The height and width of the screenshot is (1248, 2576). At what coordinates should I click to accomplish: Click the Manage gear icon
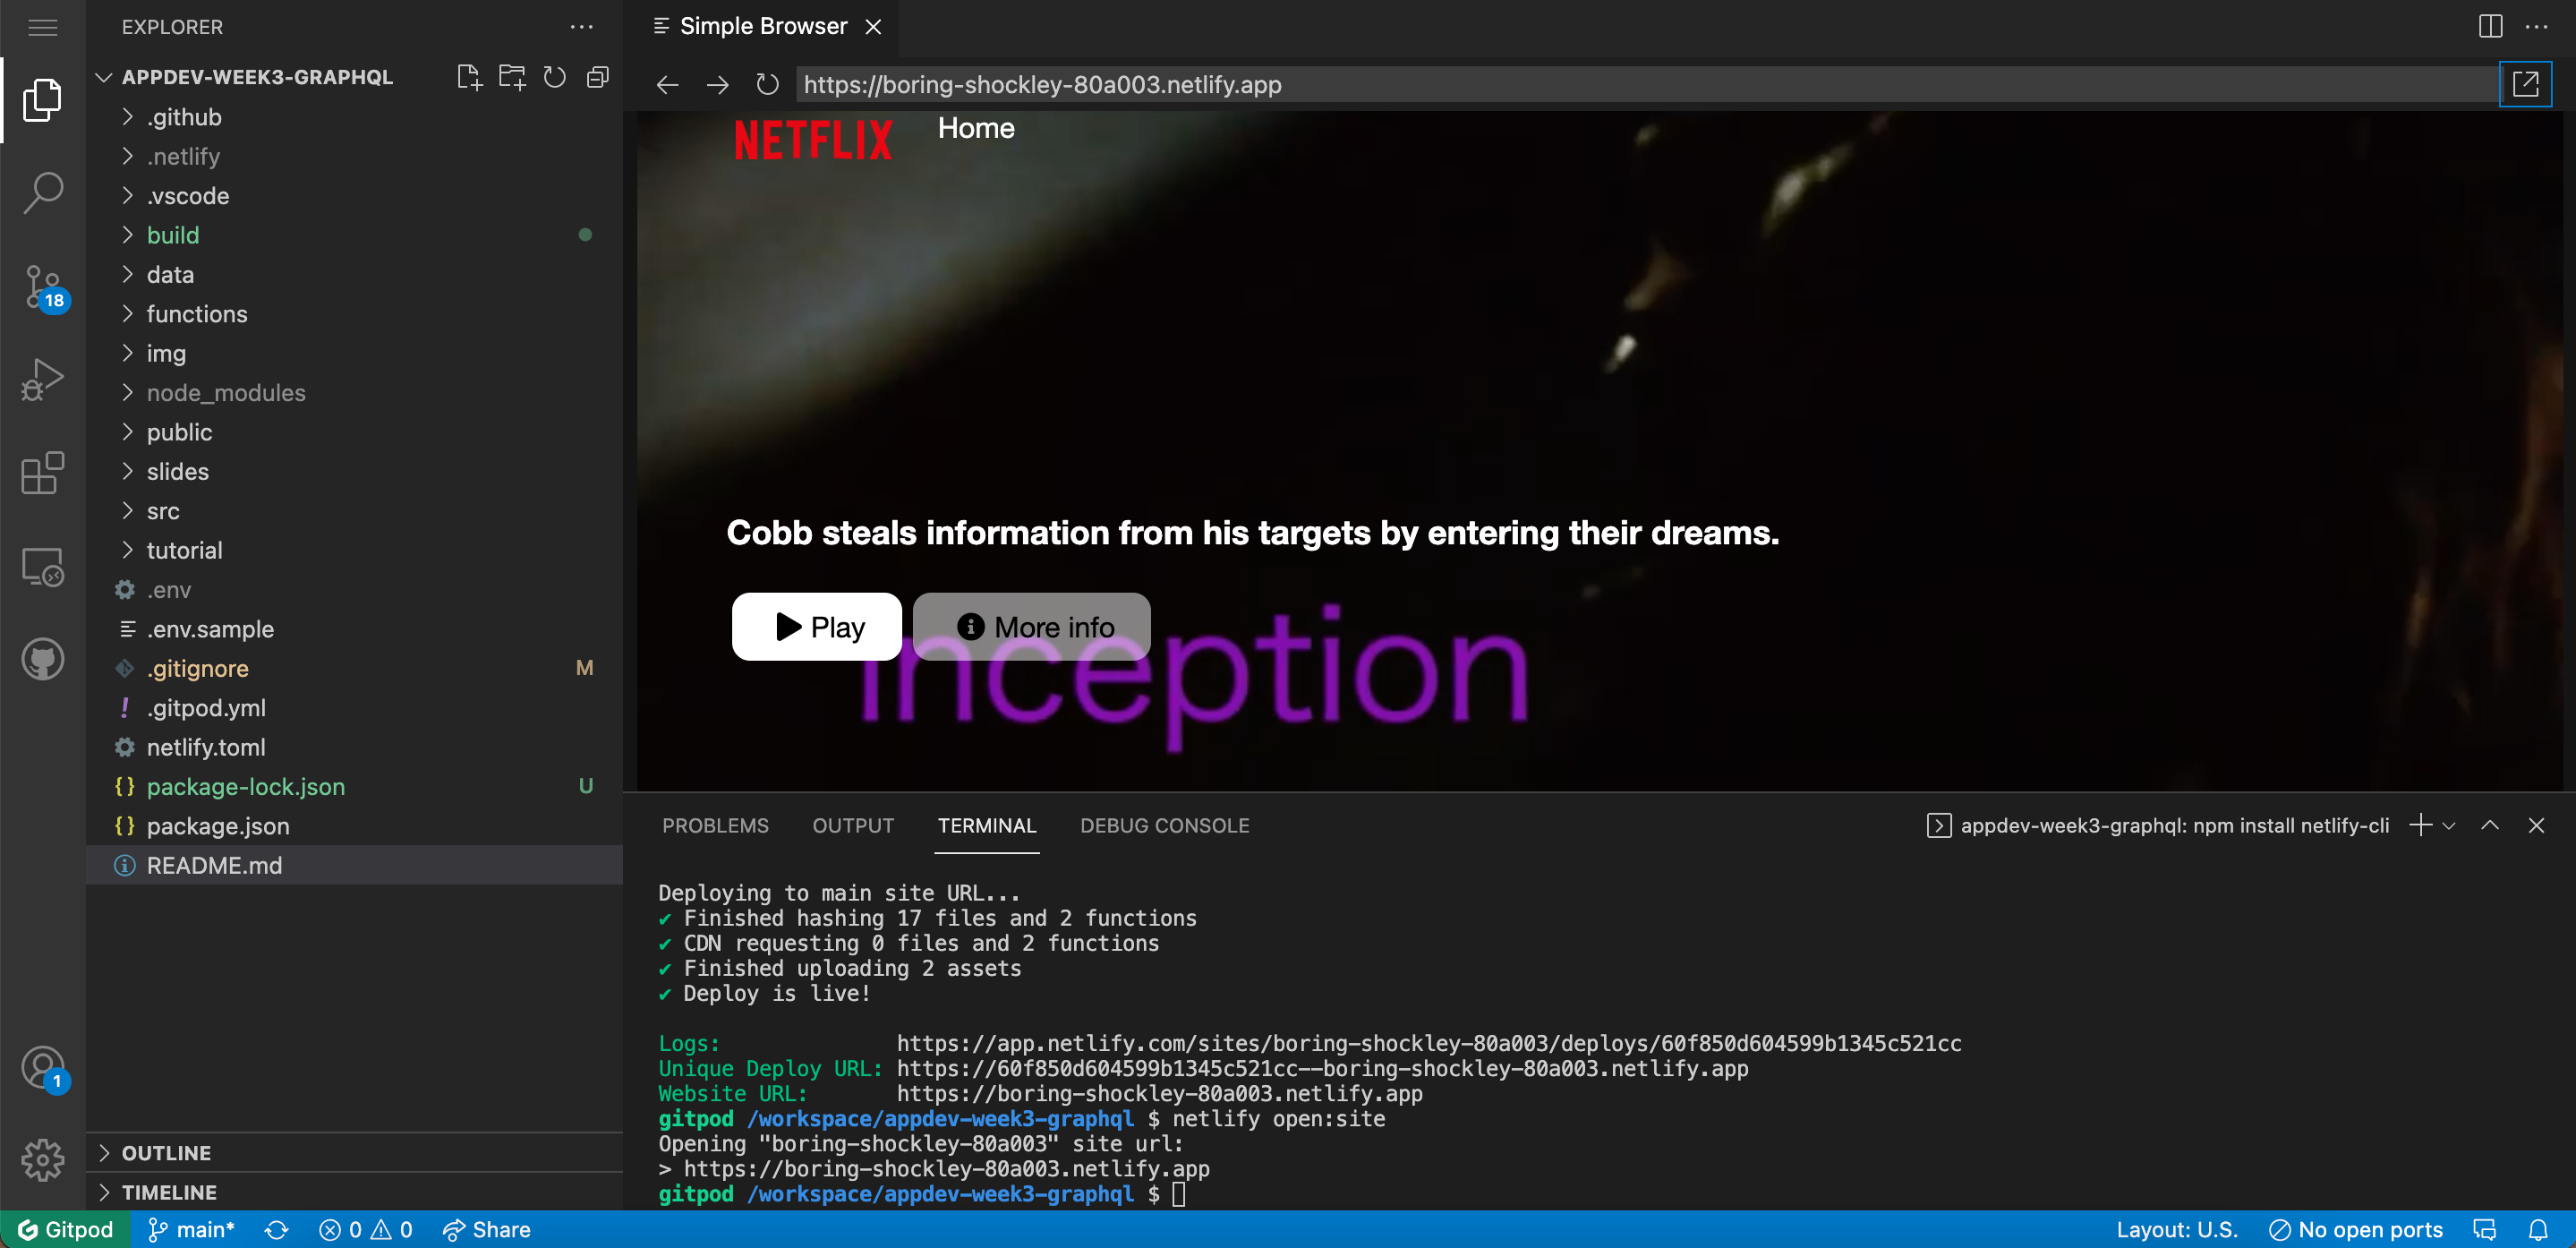click(42, 1160)
